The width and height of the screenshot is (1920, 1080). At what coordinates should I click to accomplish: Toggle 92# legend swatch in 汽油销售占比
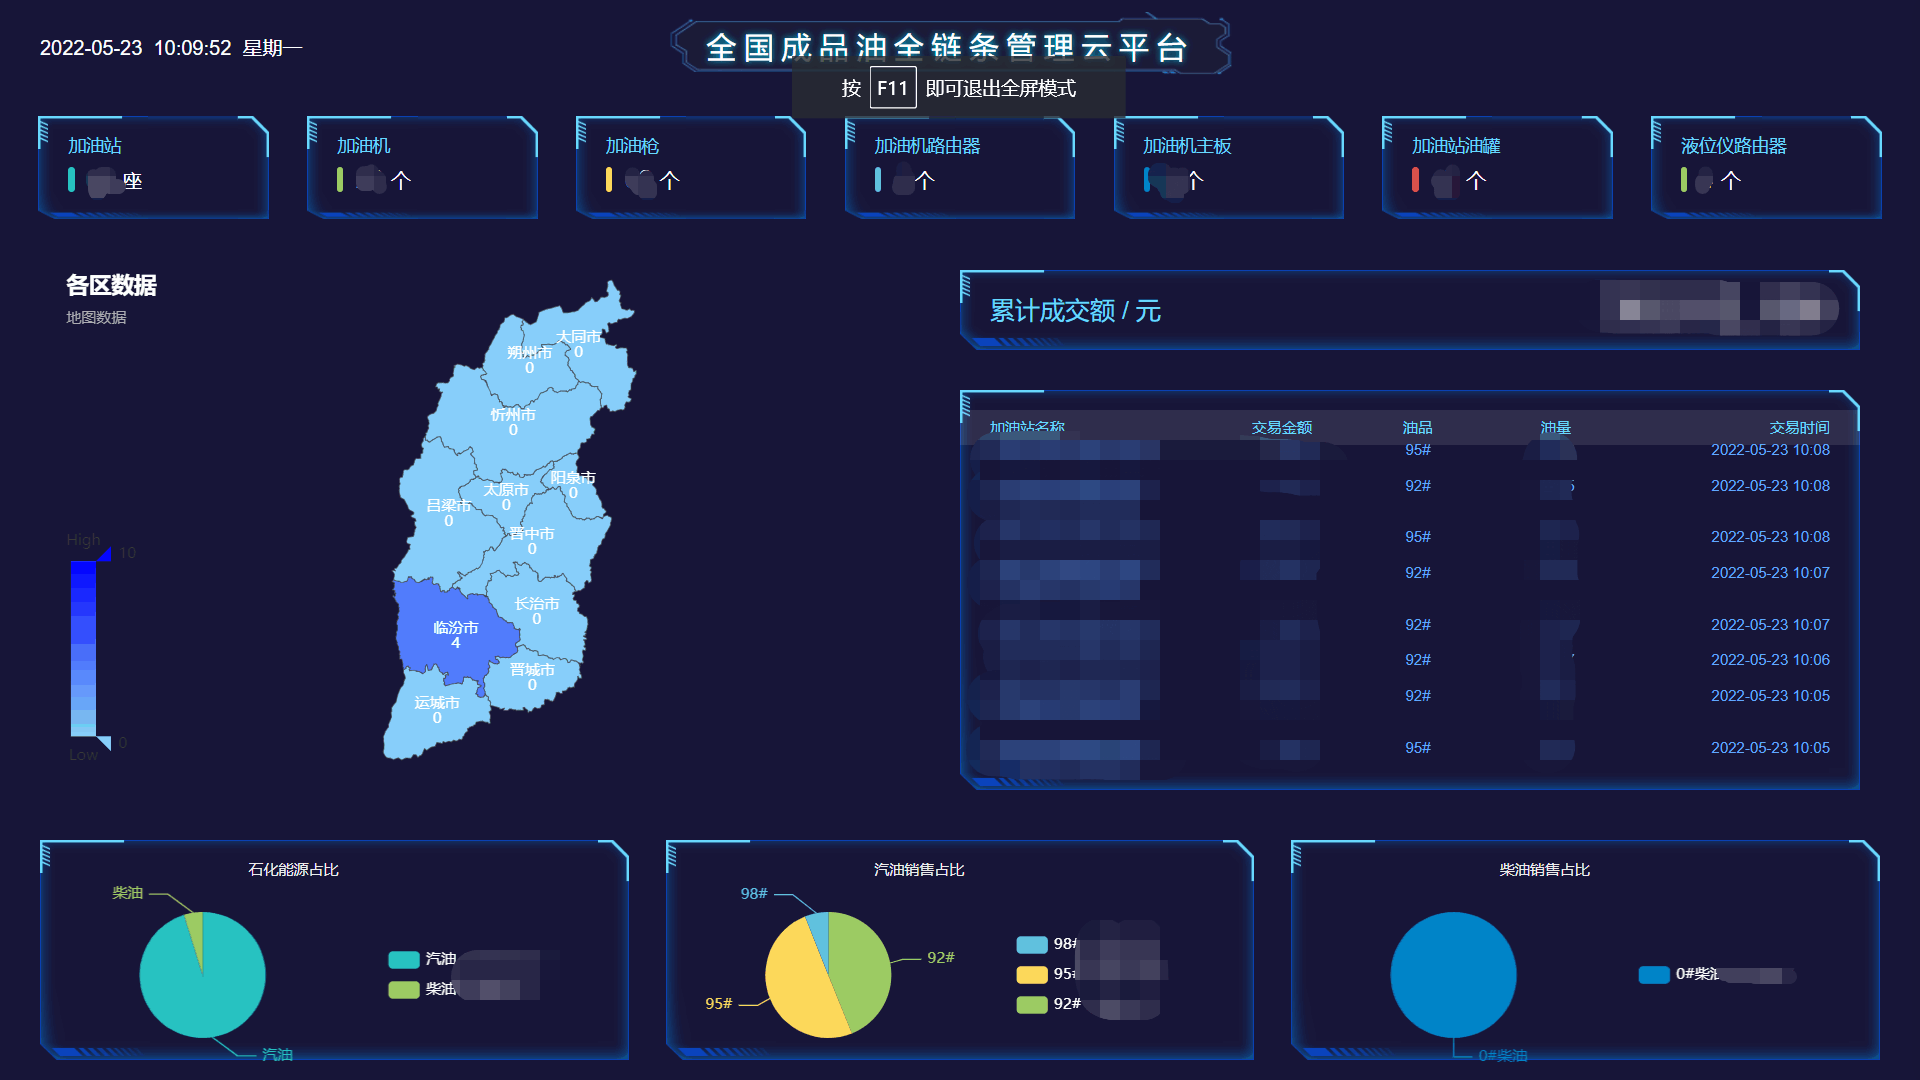1031,1005
